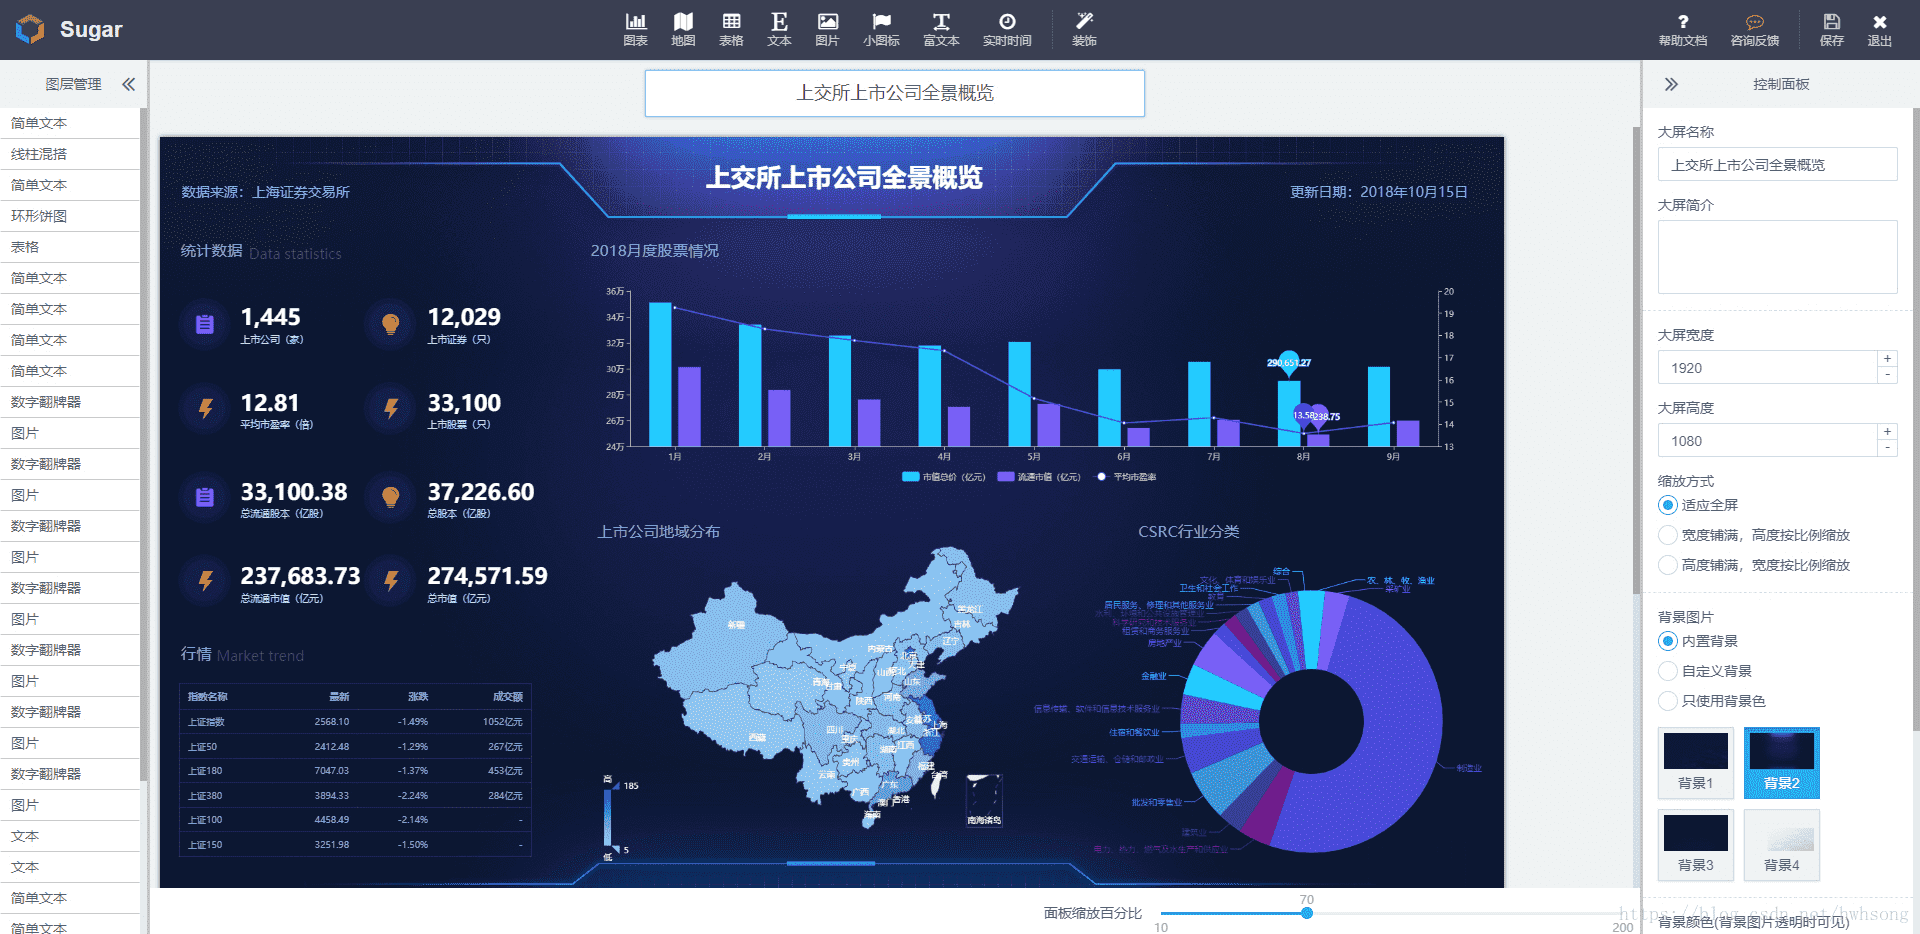Increase 大屏宽度 with plus stepper
The image size is (1920, 934).
tap(1887, 359)
